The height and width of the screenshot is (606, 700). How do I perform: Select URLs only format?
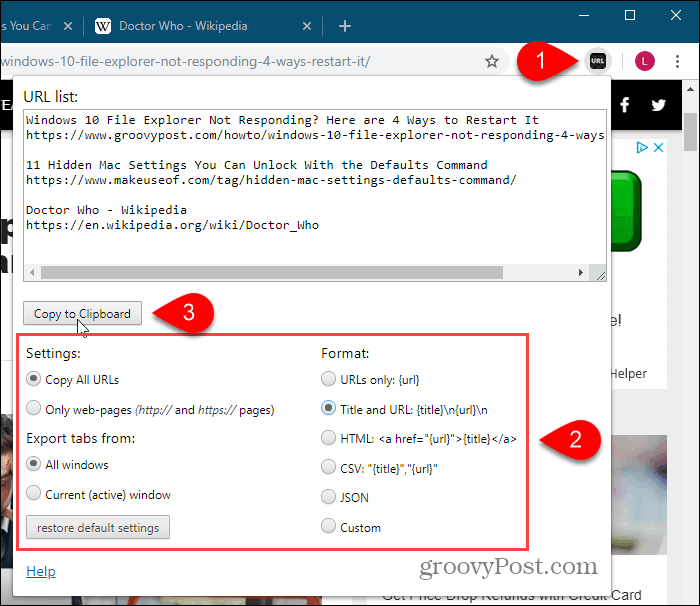click(328, 379)
